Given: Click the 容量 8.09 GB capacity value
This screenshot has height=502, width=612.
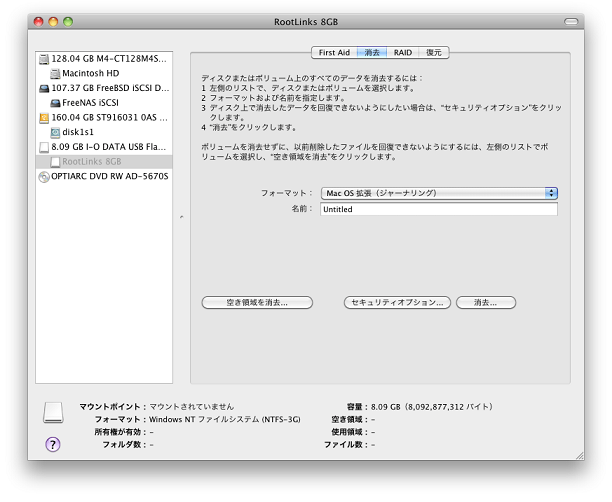Looking at the screenshot, I should tap(432, 407).
